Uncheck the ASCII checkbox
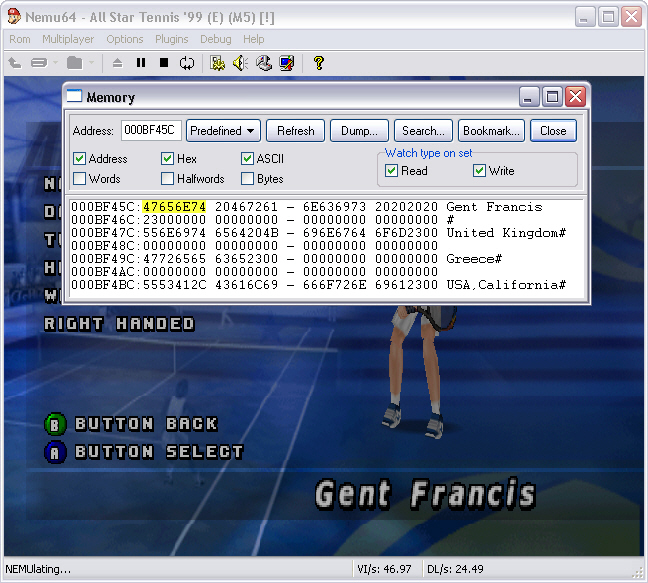 pyautogui.click(x=247, y=159)
